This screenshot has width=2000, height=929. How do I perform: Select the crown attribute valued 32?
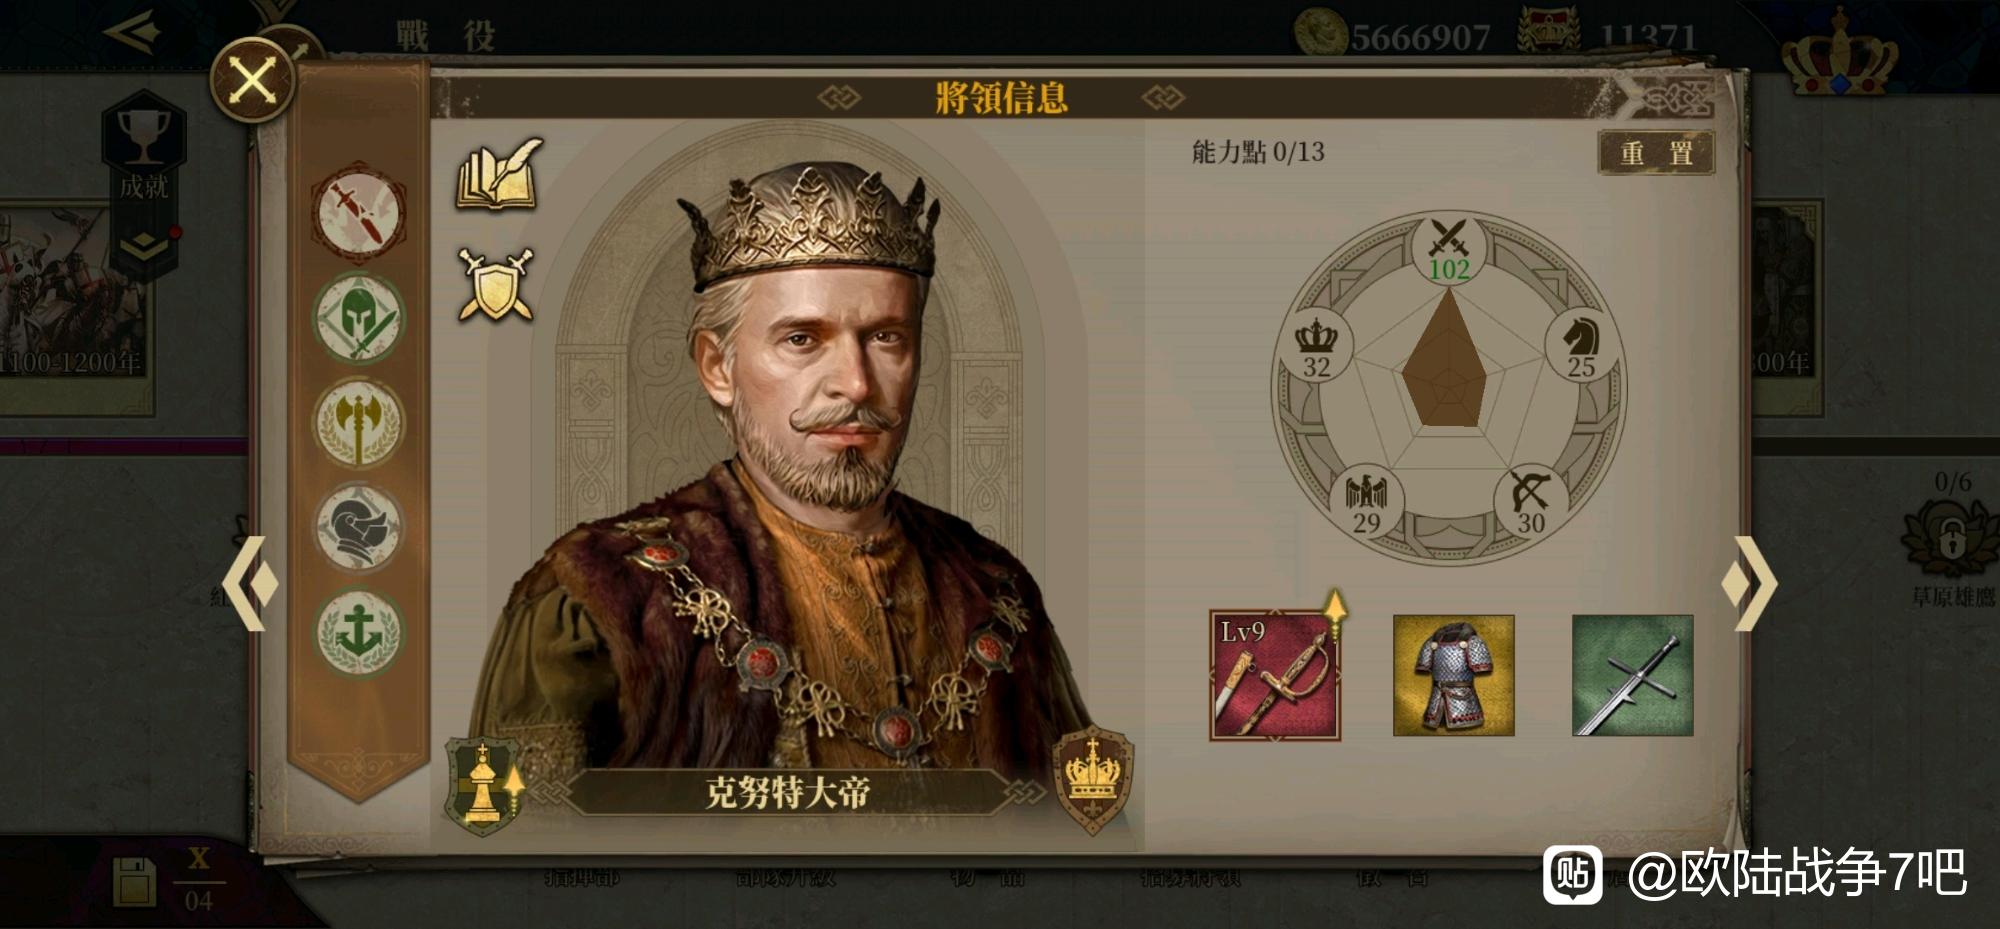1317,349
